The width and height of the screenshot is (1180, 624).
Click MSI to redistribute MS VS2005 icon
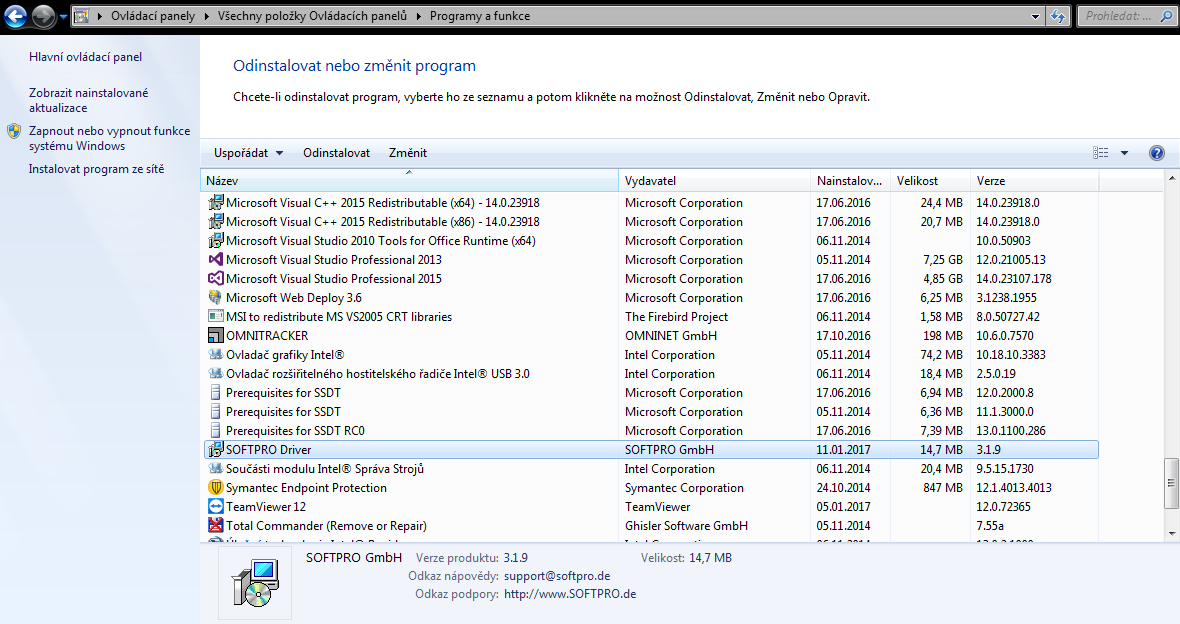point(215,316)
